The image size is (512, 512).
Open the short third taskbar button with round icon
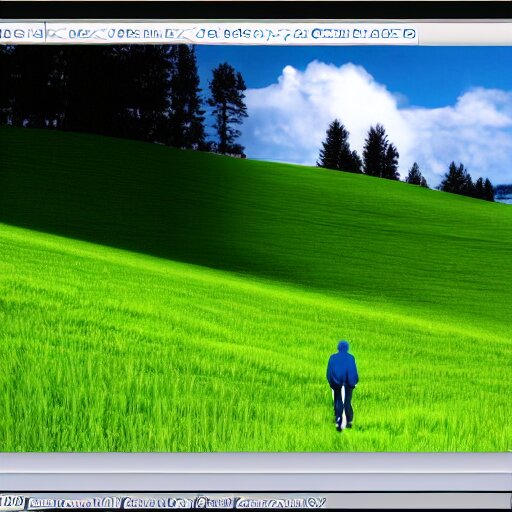[x=214, y=503]
